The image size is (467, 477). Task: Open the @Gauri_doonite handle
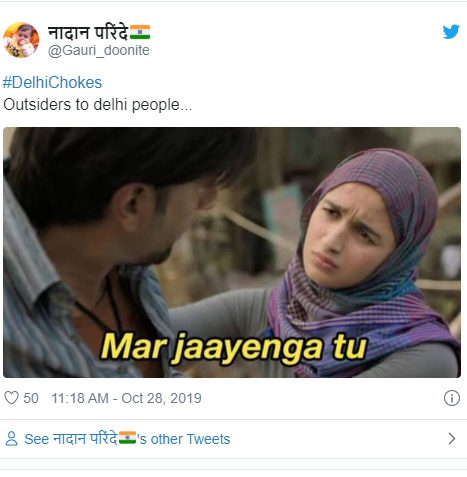pos(99,50)
